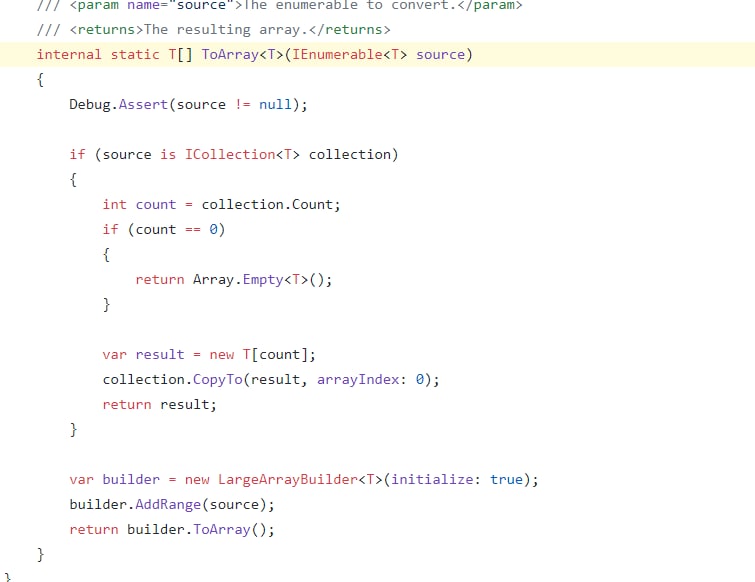Click the ToArray<T> method name in the signature
The height and width of the screenshot is (582, 755).
(242, 54)
